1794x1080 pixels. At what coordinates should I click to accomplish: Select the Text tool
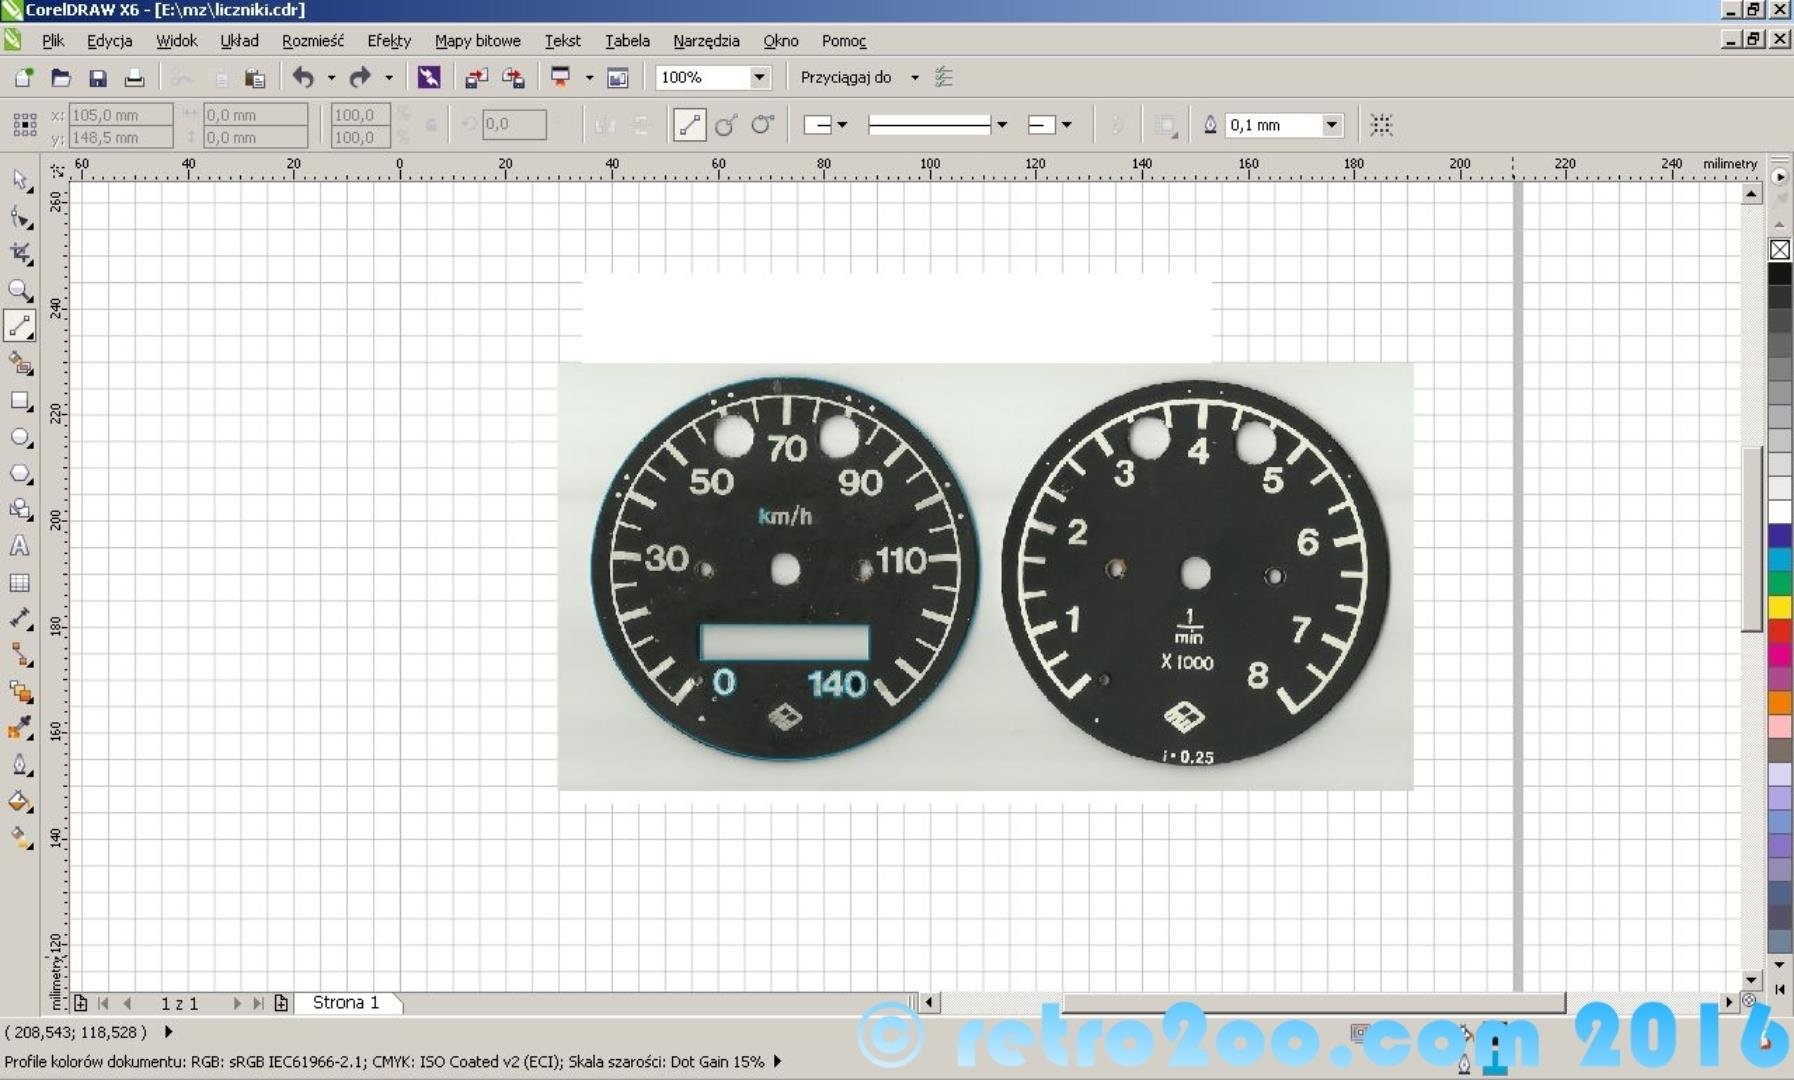19,546
